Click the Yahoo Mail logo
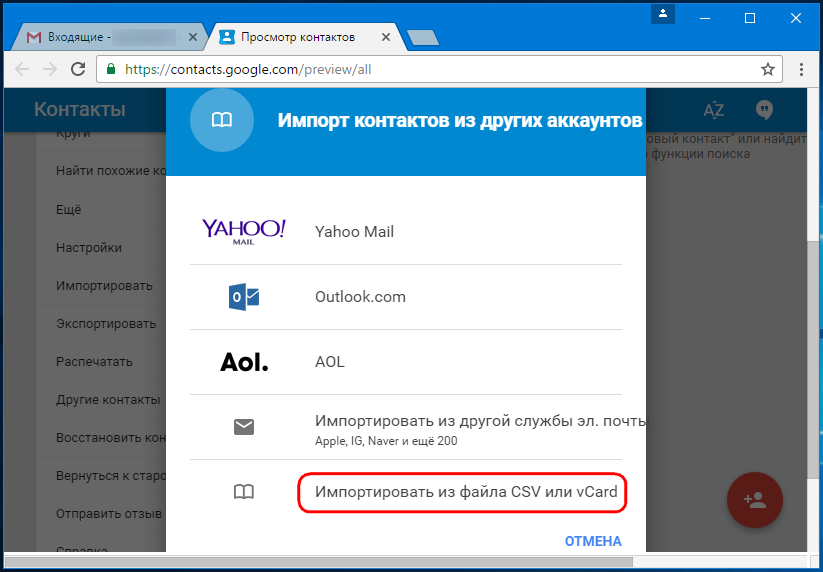This screenshot has height=572, width=823. (244, 231)
